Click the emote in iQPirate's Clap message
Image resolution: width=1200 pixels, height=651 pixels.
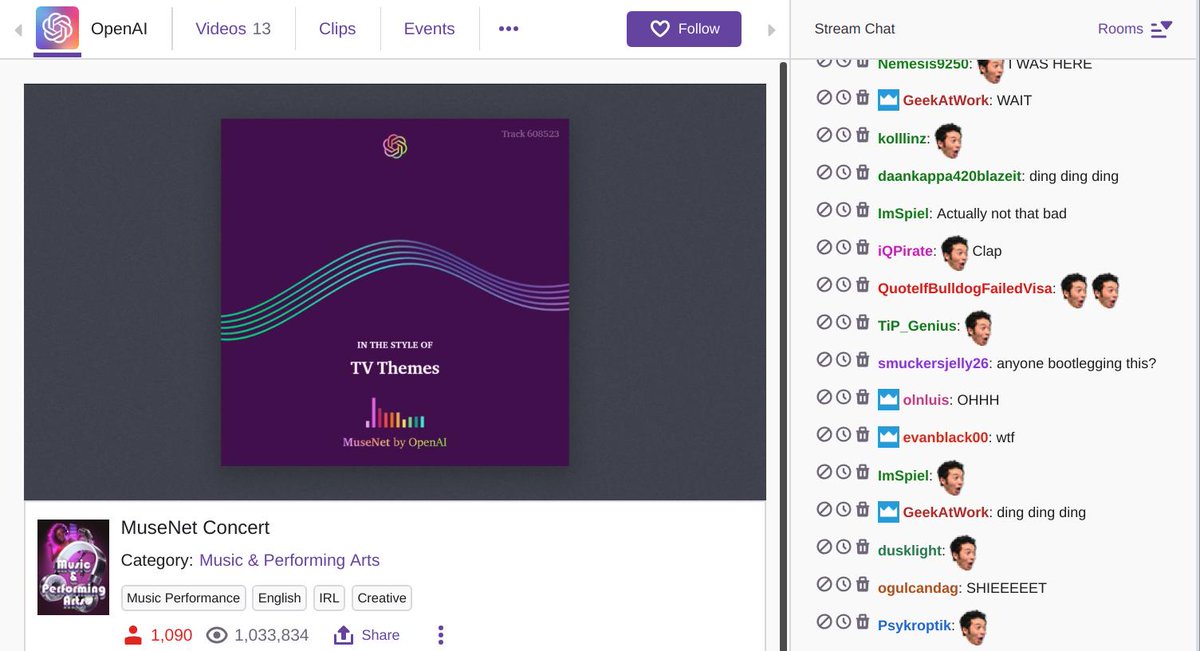click(x=955, y=251)
